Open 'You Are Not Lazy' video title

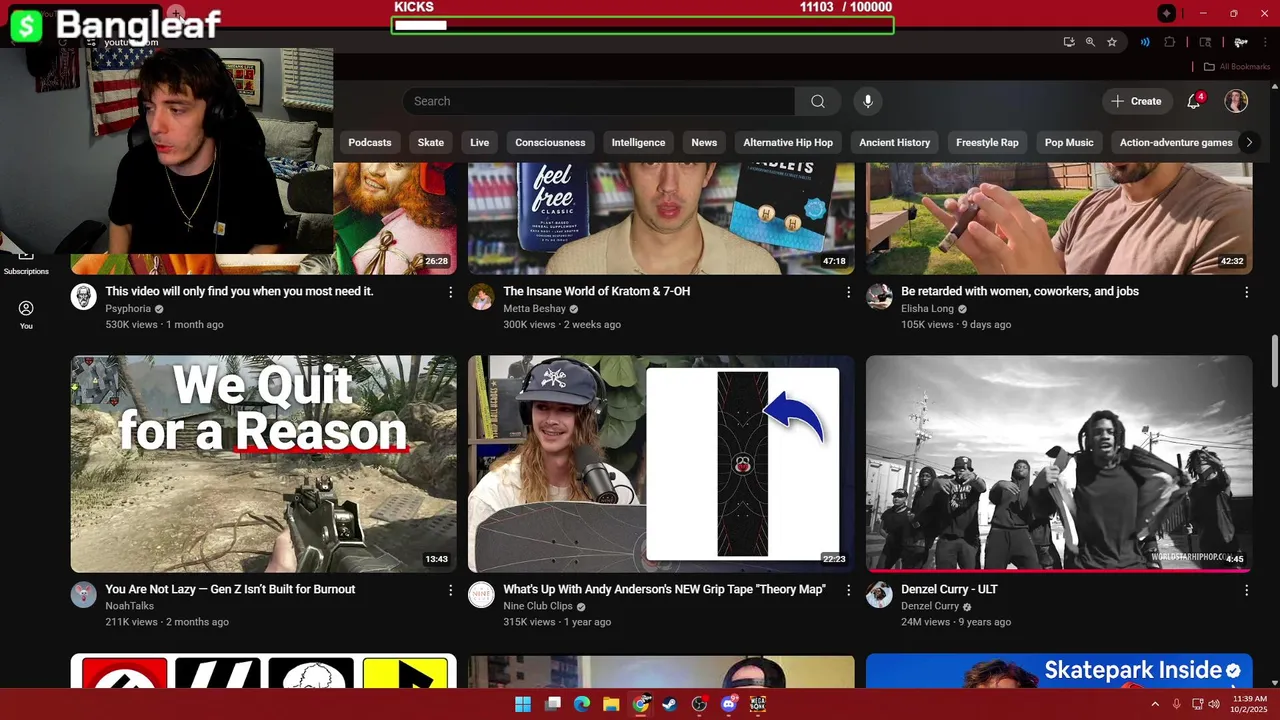[230, 590]
